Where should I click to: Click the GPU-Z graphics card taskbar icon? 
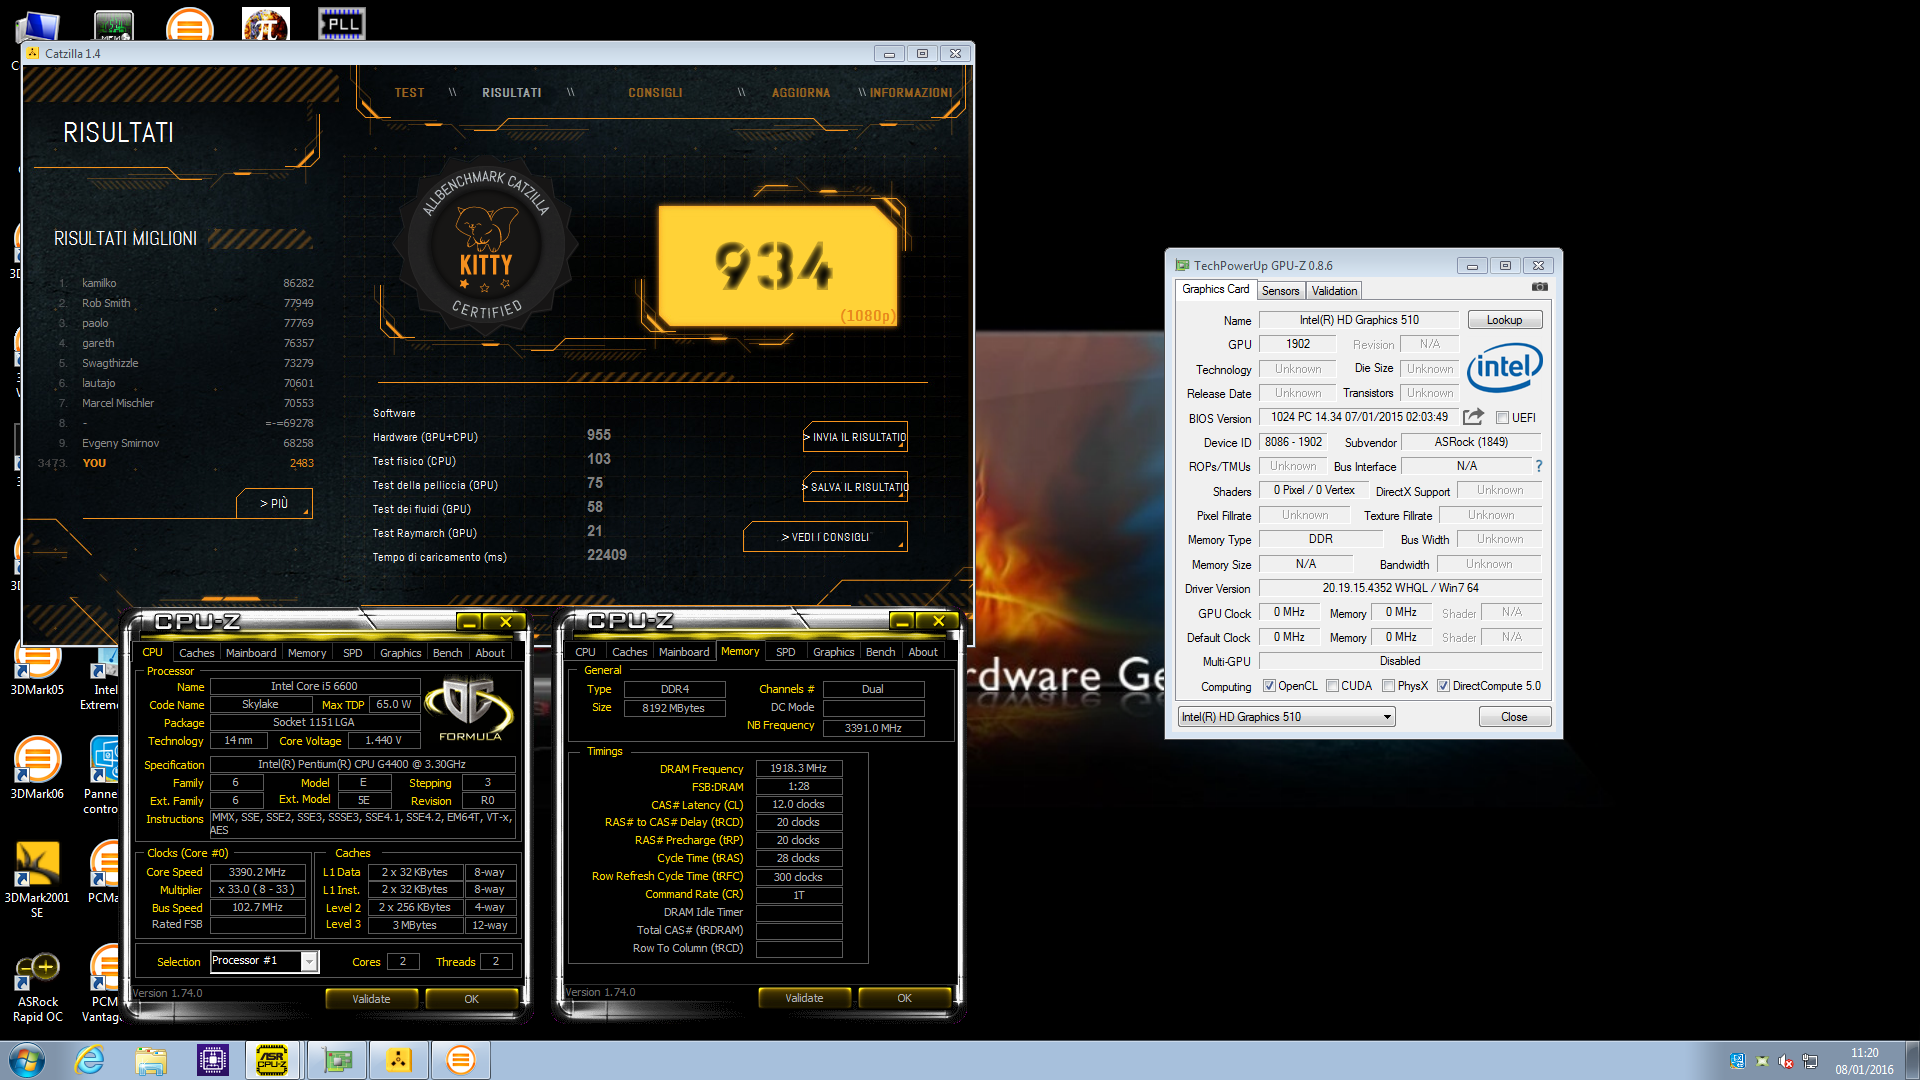338,1060
